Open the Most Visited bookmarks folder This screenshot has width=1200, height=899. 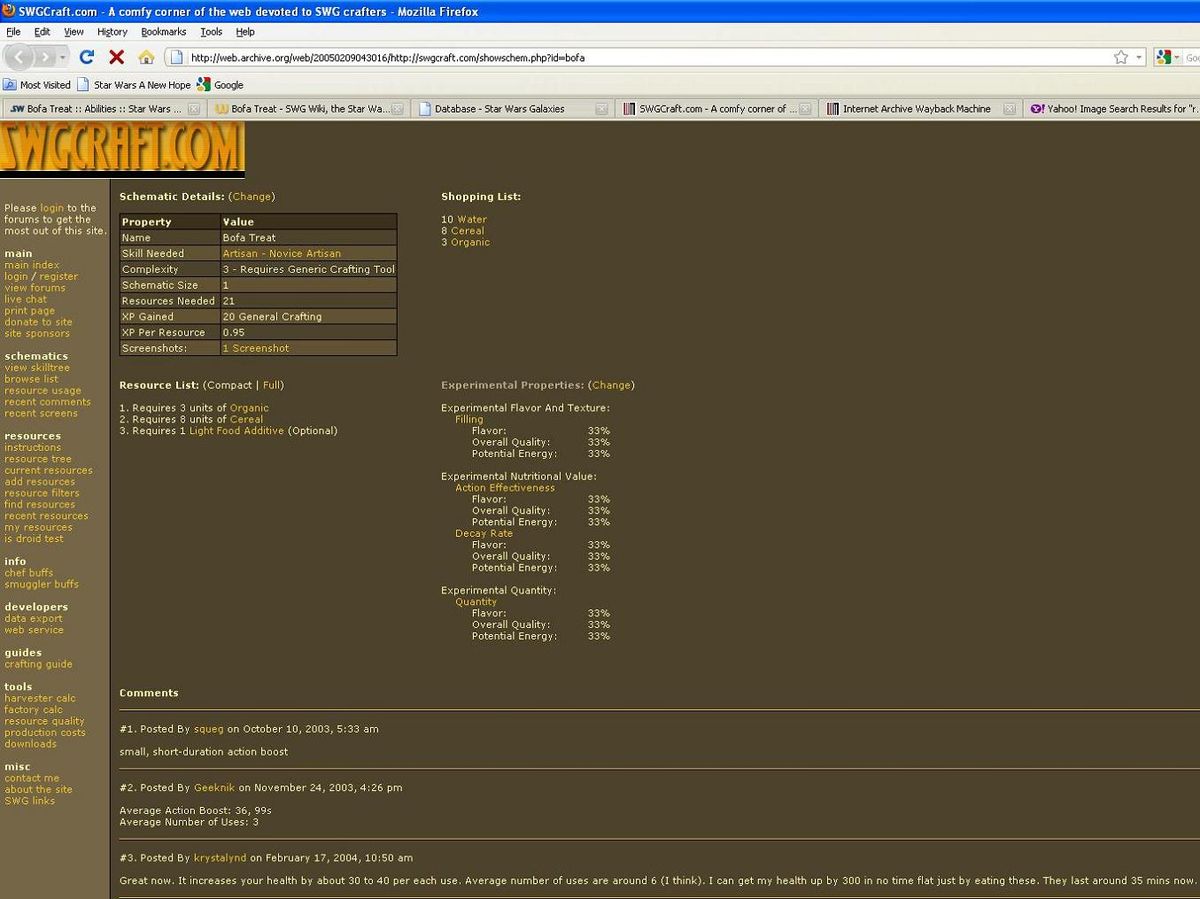tap(38, 85)
